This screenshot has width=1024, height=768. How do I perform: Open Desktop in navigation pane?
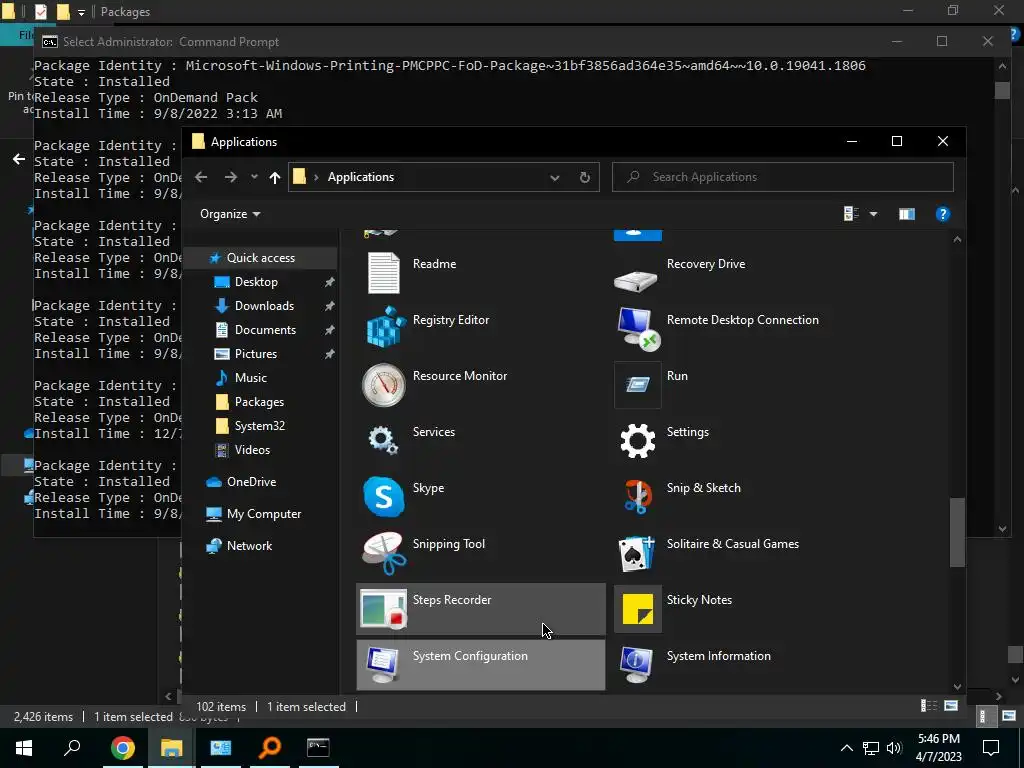256,282
